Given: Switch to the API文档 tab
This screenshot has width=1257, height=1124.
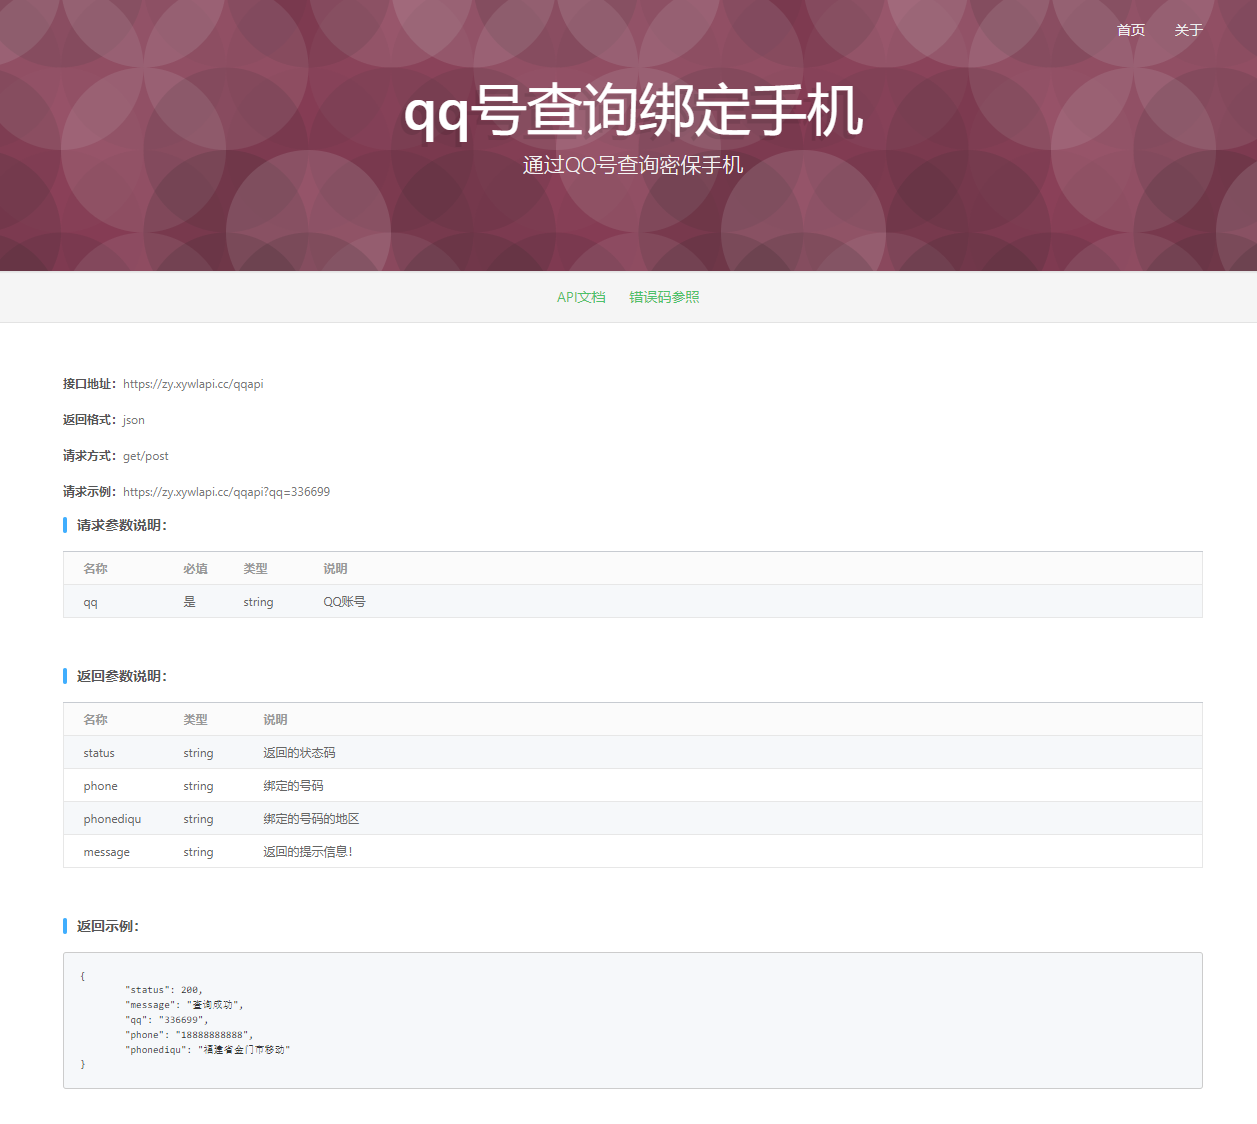Looking at the screenshot, I should pos(581,297).
